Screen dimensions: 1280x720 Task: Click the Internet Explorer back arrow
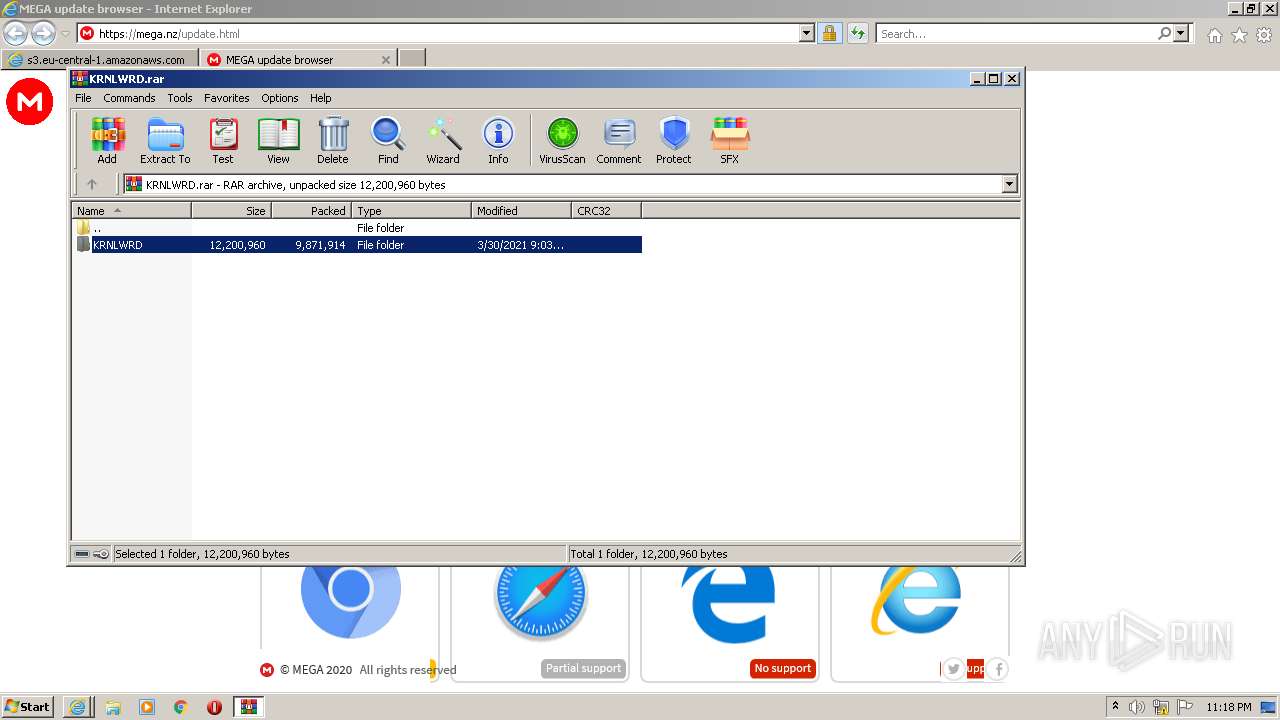[x=15, y=33]
